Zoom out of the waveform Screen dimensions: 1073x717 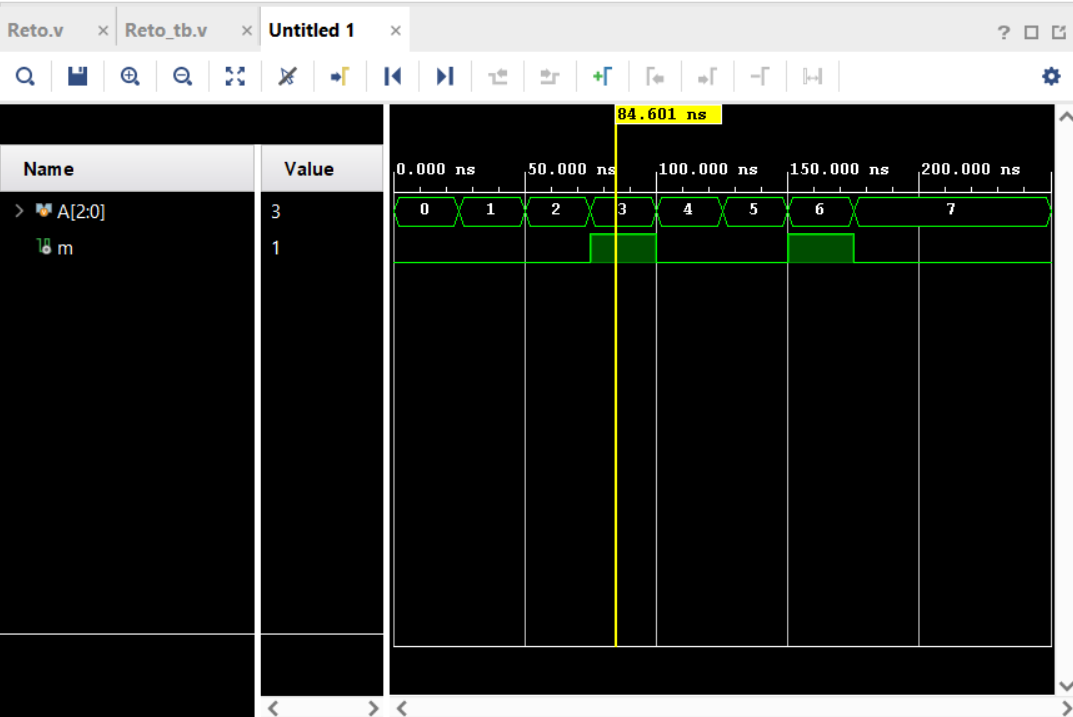182,76
